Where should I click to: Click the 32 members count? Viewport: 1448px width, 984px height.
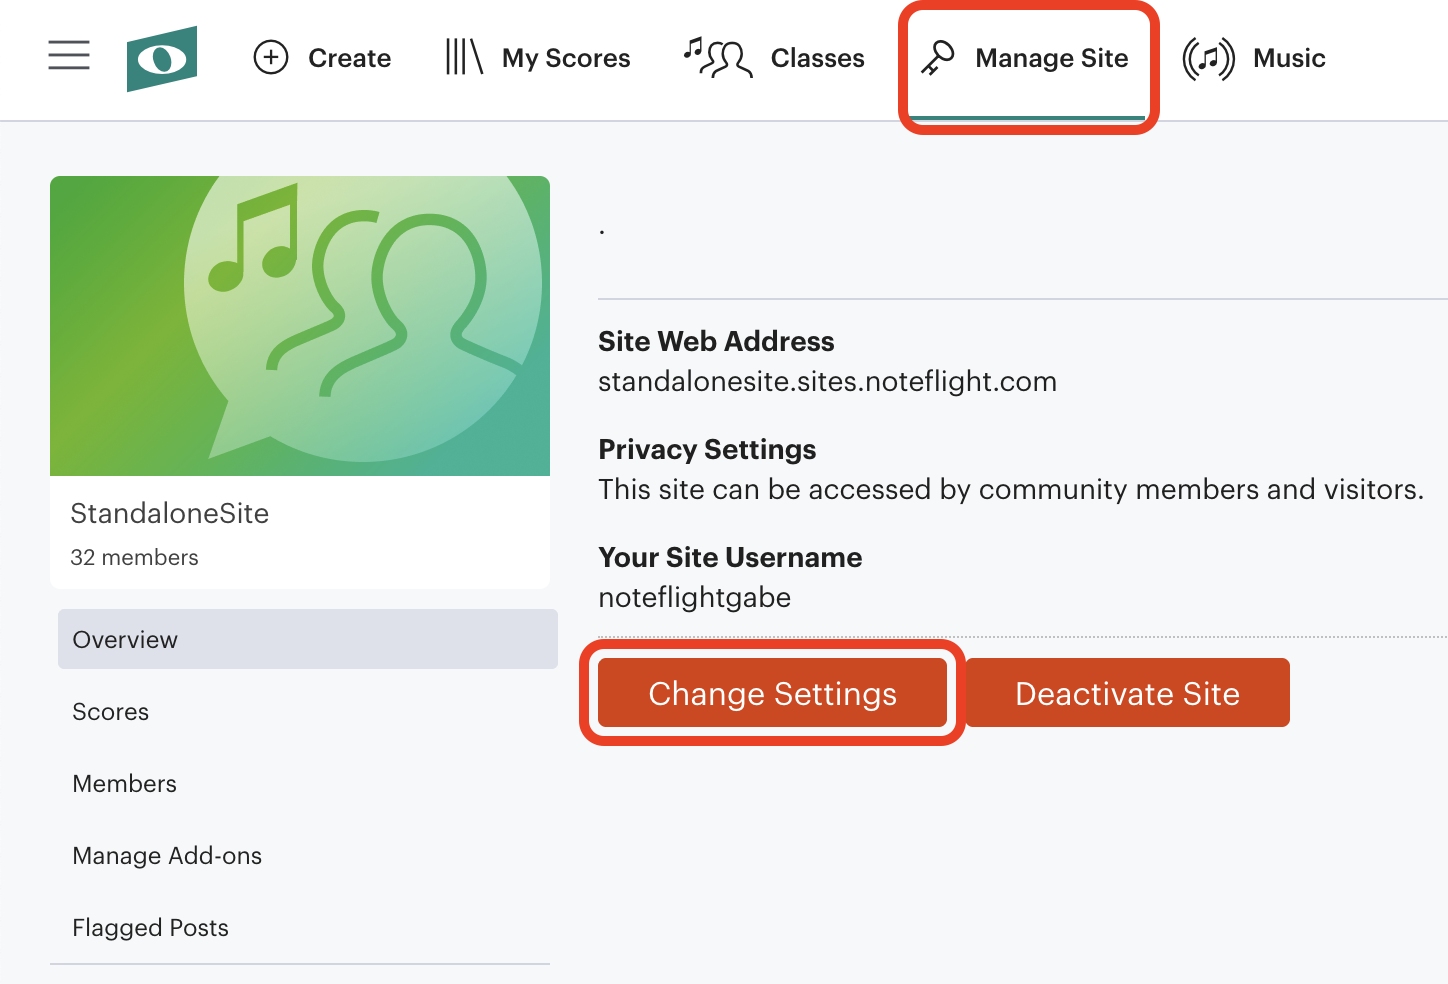134,557
